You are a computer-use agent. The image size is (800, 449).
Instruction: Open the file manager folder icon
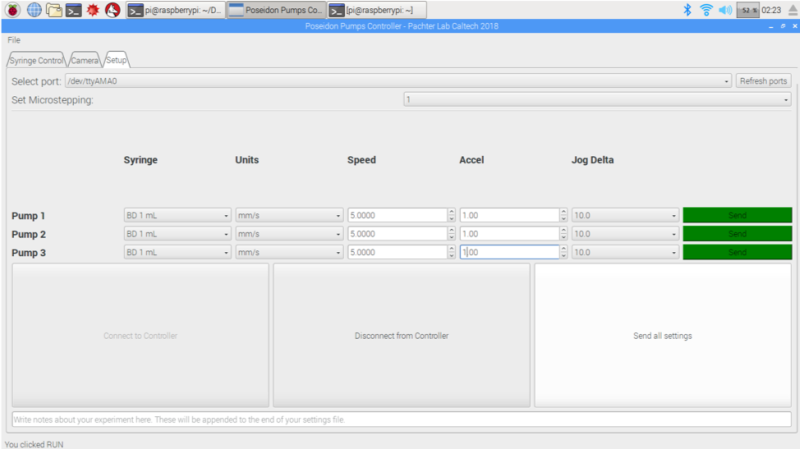click(54, 10)
